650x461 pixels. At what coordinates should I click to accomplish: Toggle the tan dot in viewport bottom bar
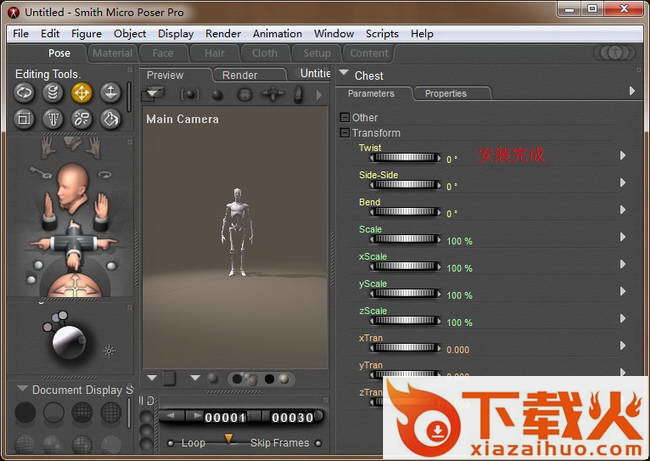tap(284, 379)
